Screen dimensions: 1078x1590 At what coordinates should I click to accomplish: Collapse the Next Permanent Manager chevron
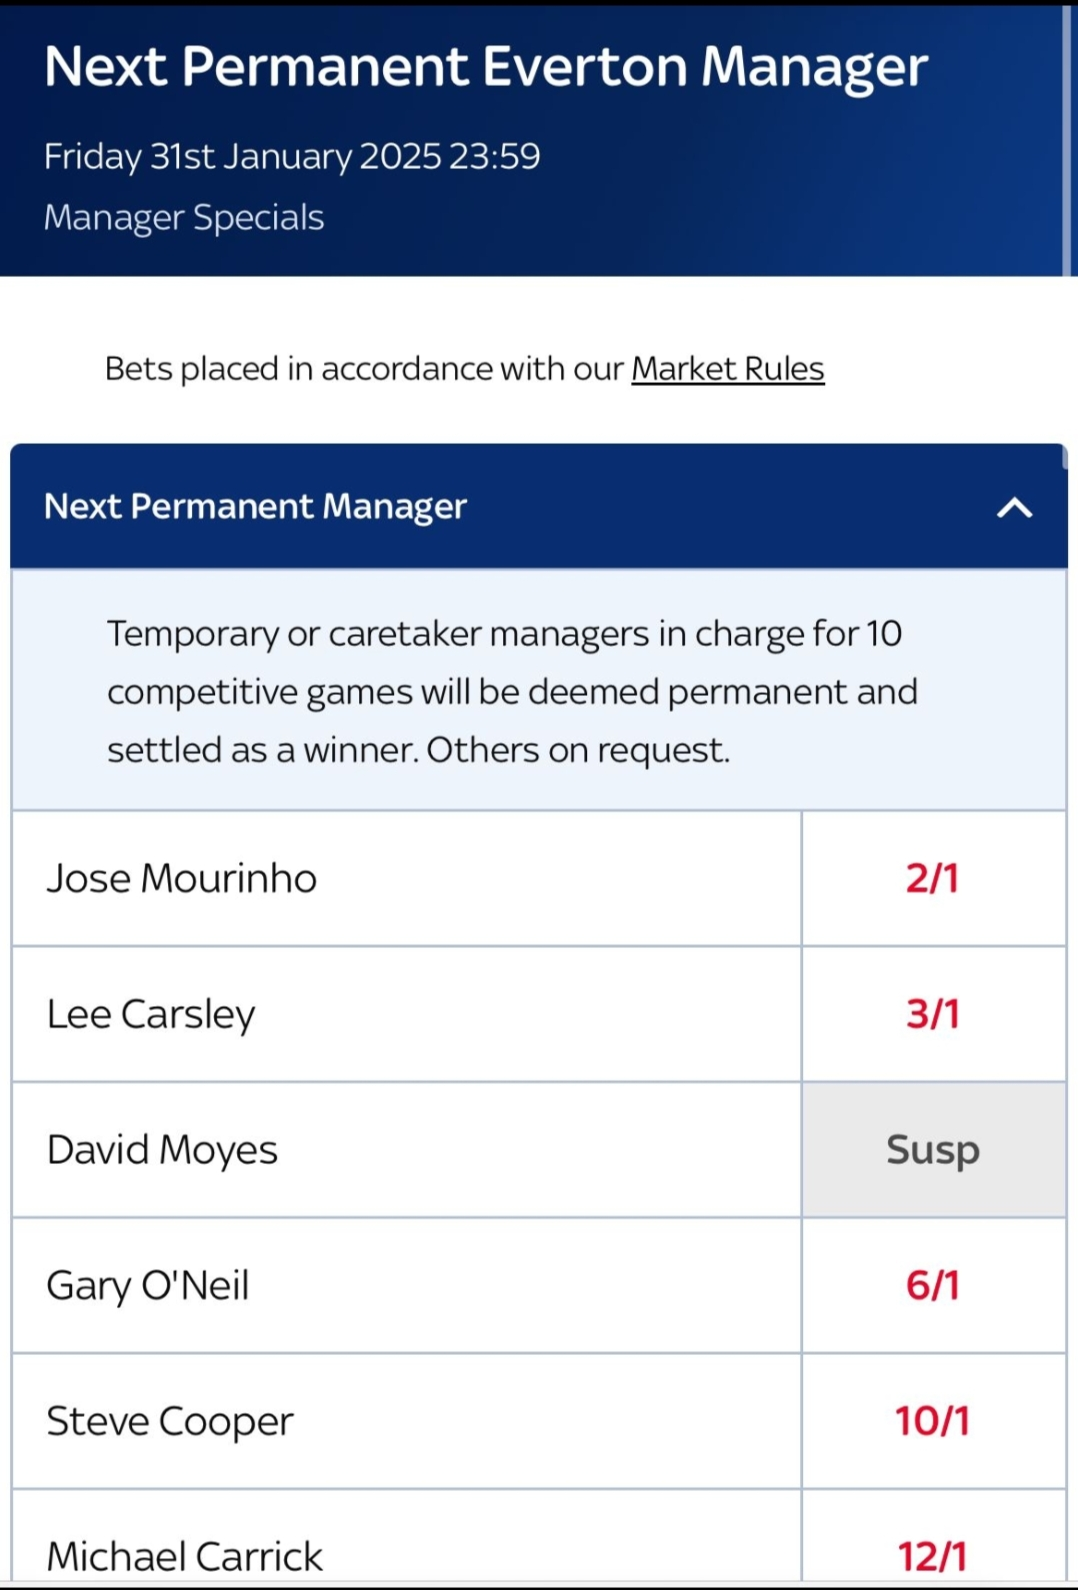tap(1014, 508)
